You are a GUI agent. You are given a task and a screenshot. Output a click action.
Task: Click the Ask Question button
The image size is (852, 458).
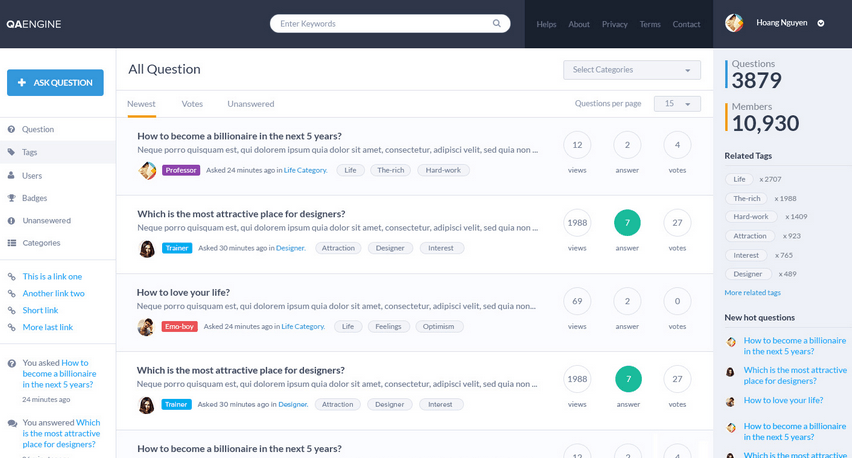(x=55, y=83)
